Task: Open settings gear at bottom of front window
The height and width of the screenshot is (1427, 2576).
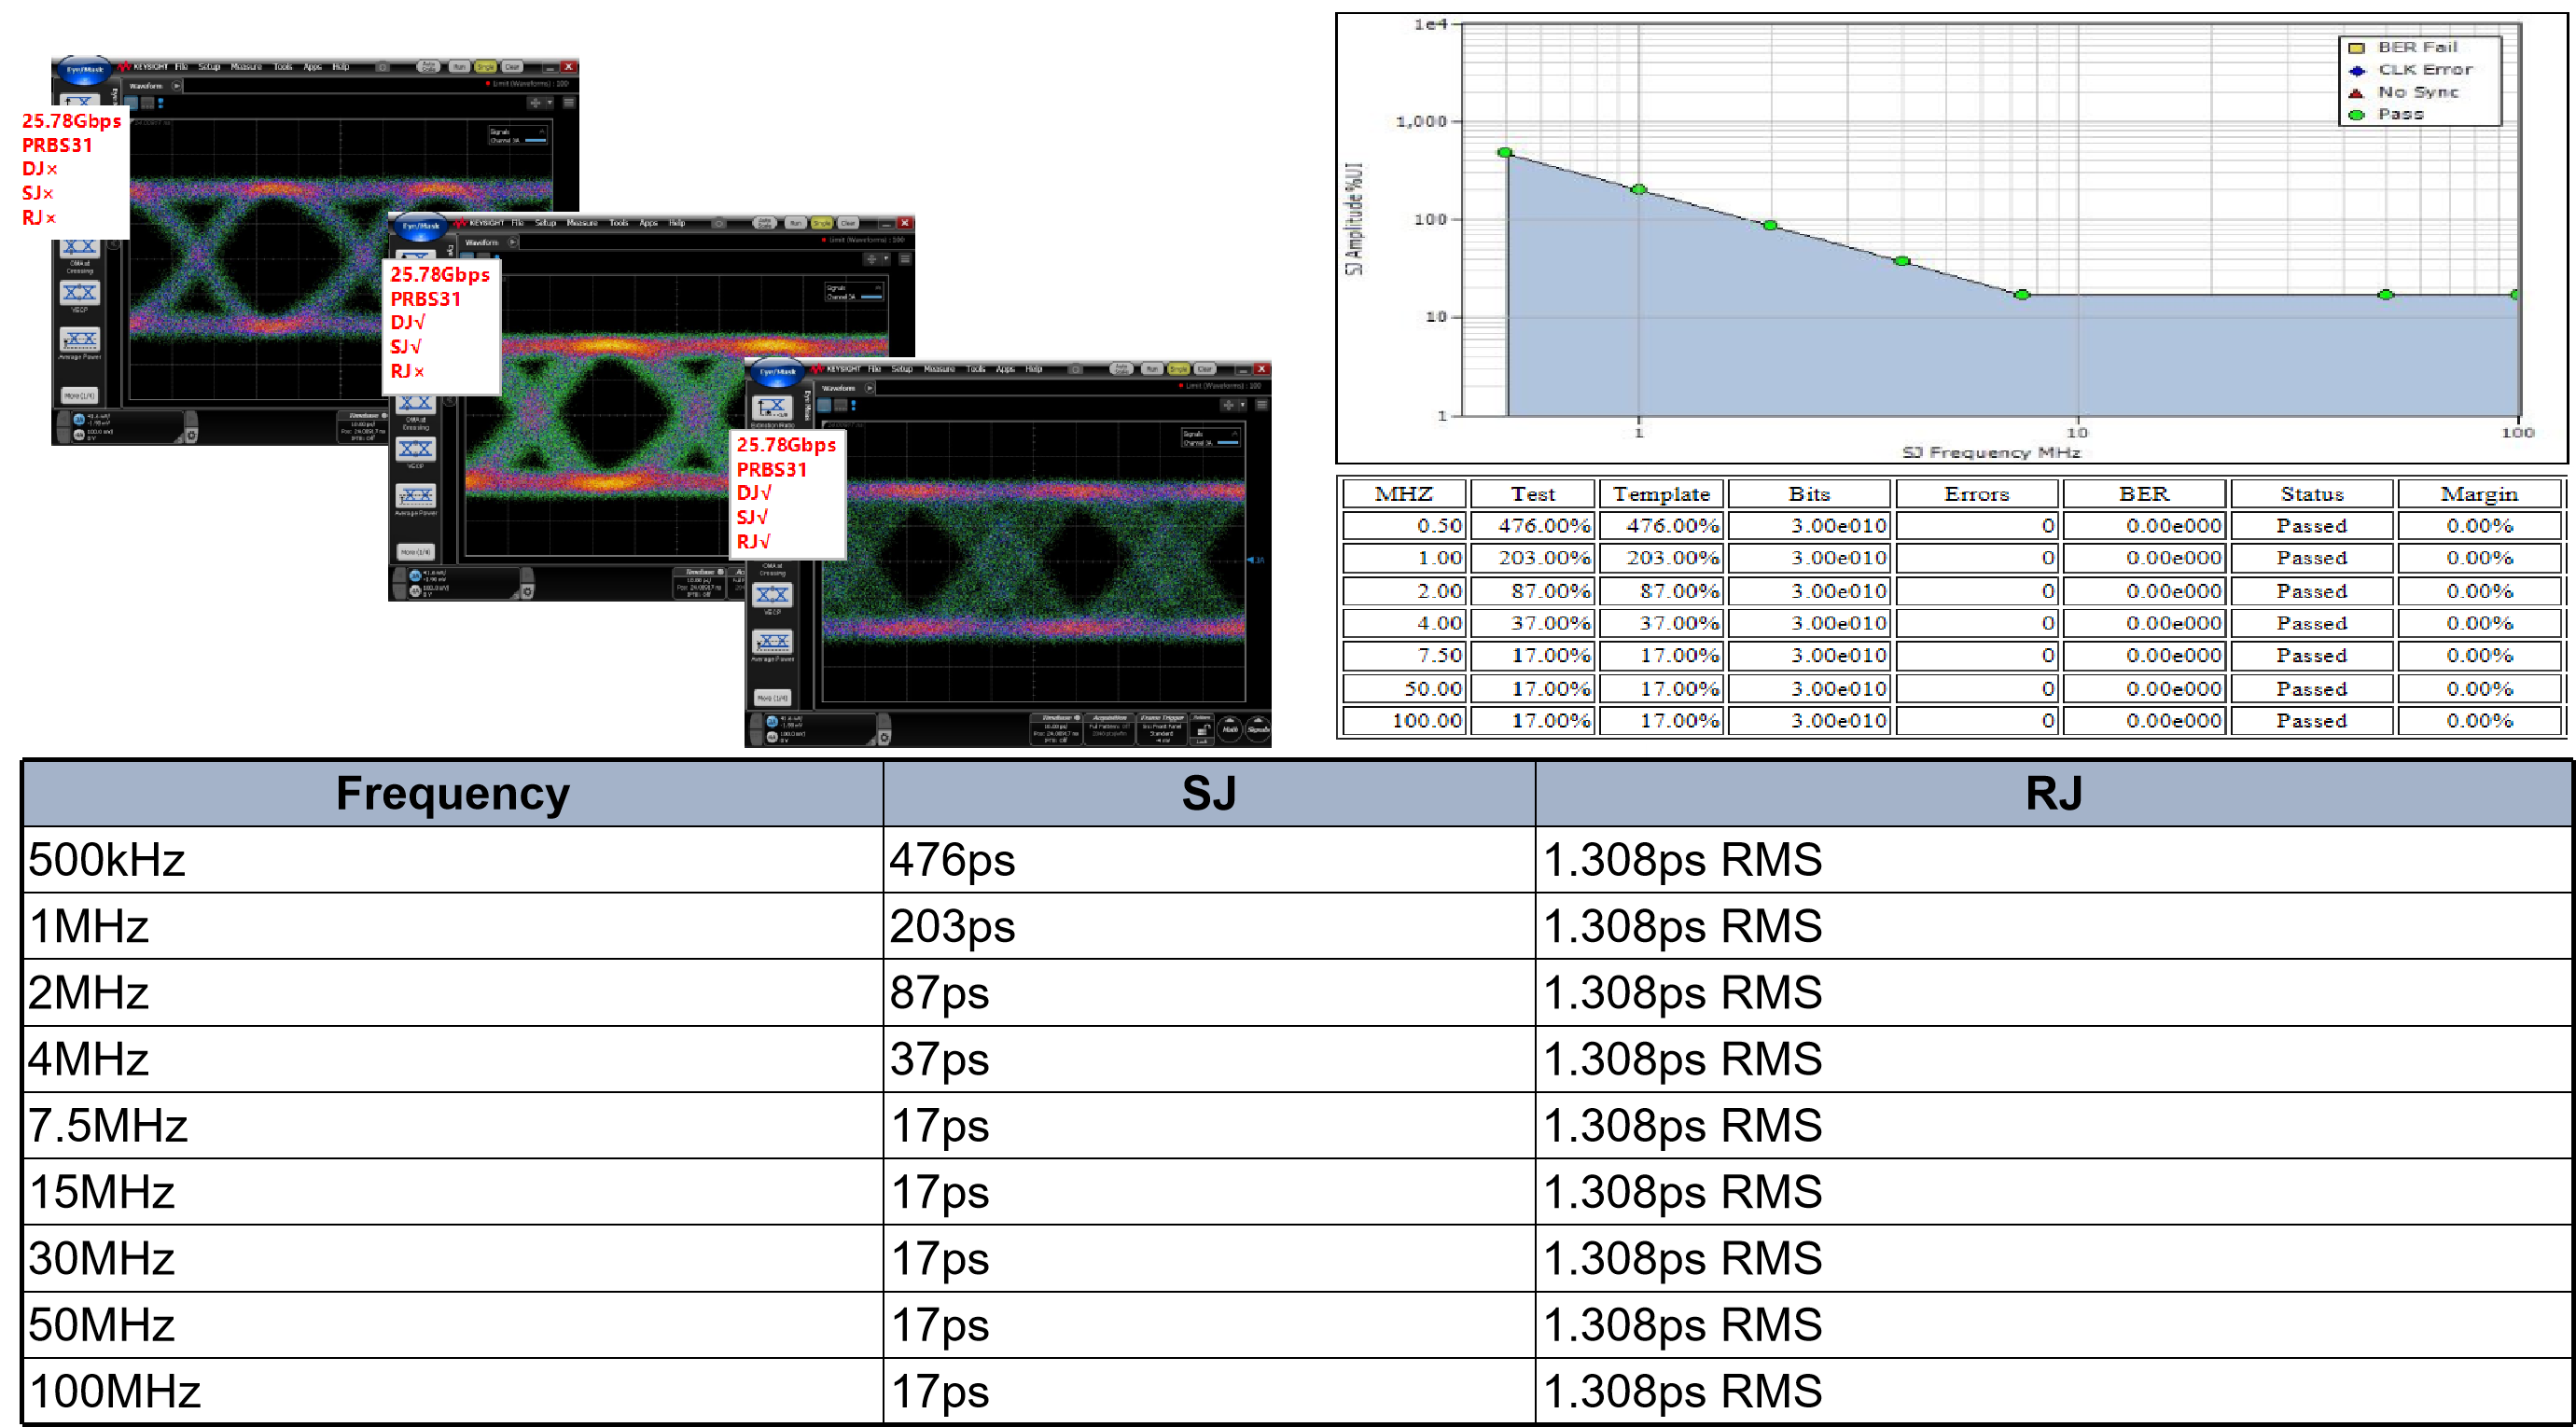Action: click(884, 738)
